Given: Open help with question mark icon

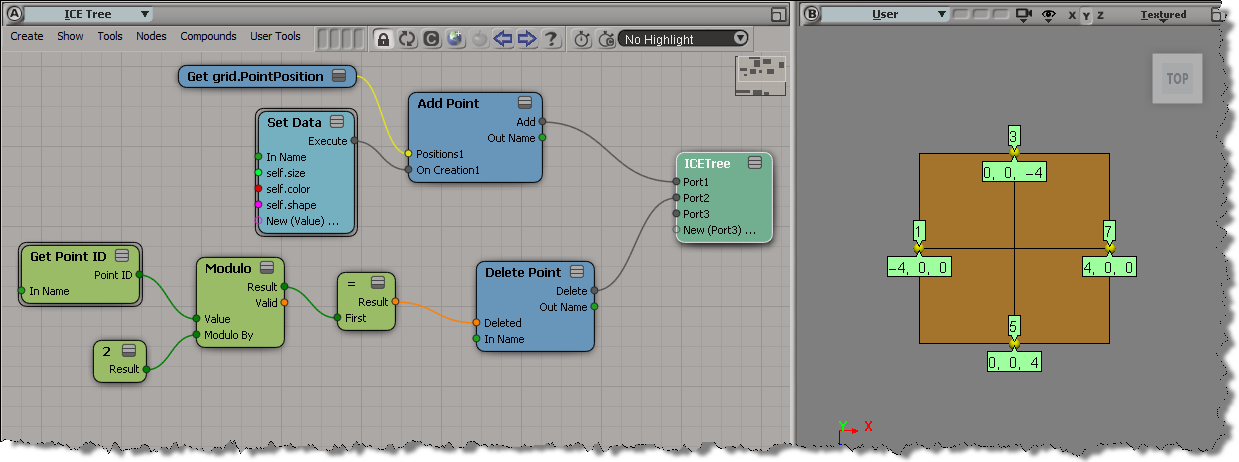Looking at the screenshot, I should (x=551, y=39).
